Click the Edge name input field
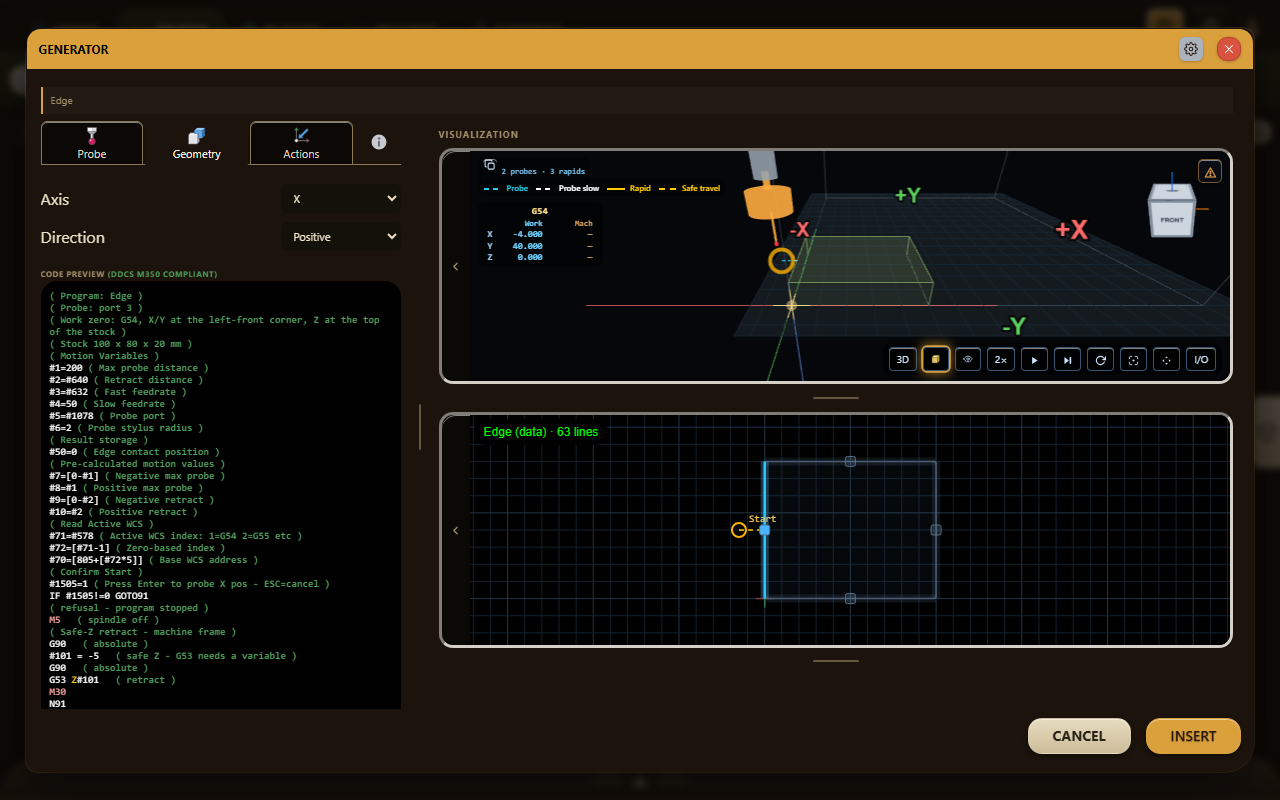Screen dimensions: 1280x800 tap(637, 100)
